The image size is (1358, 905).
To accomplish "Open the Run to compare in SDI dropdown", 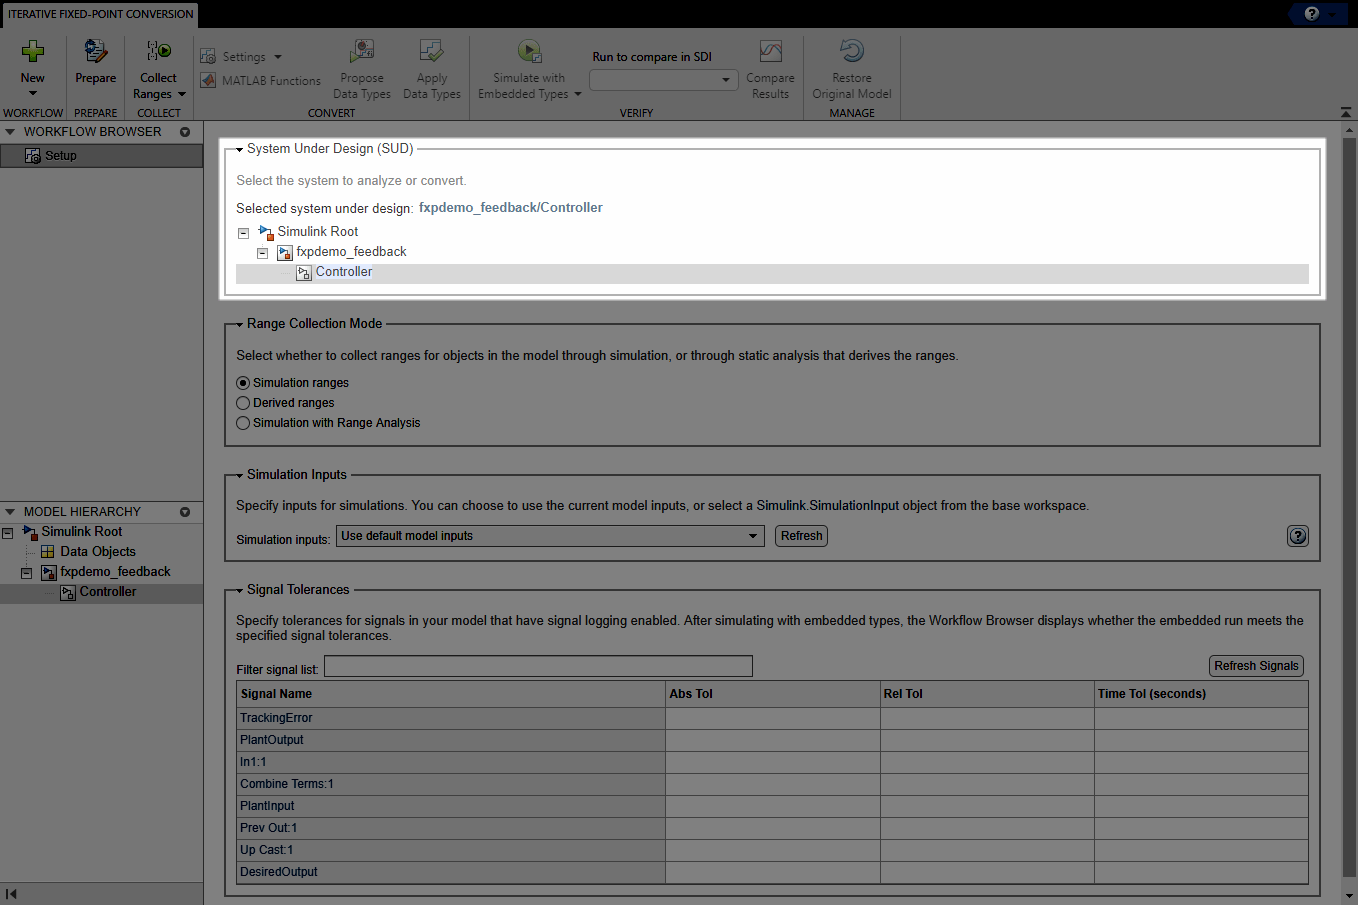I will [x=726, y=80].
